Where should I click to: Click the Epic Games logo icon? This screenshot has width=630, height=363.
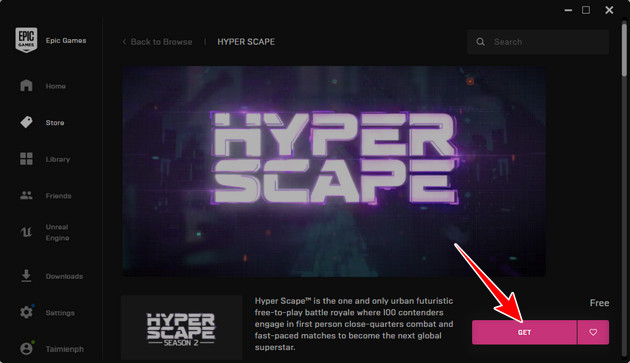click(26, 39)
